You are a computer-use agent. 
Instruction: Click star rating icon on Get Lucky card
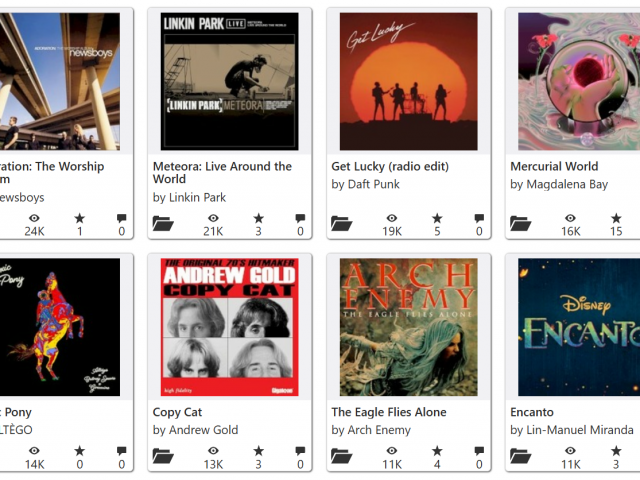pyautogui.click(x=437, y=218)
